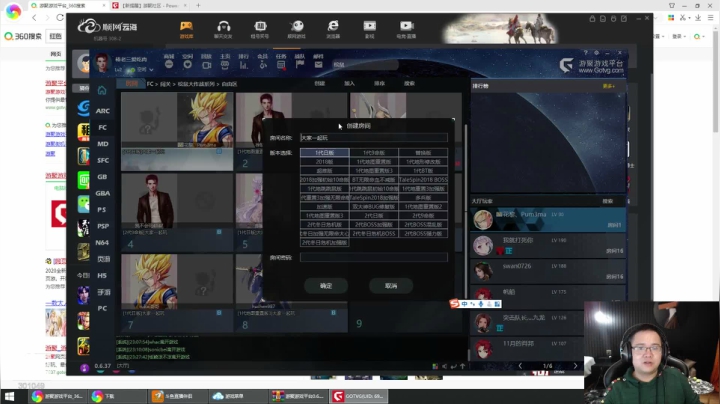This screenshot has height=404, width=720.
Task: Go to home icon in platform sidebar
Action: pos(102,90)
